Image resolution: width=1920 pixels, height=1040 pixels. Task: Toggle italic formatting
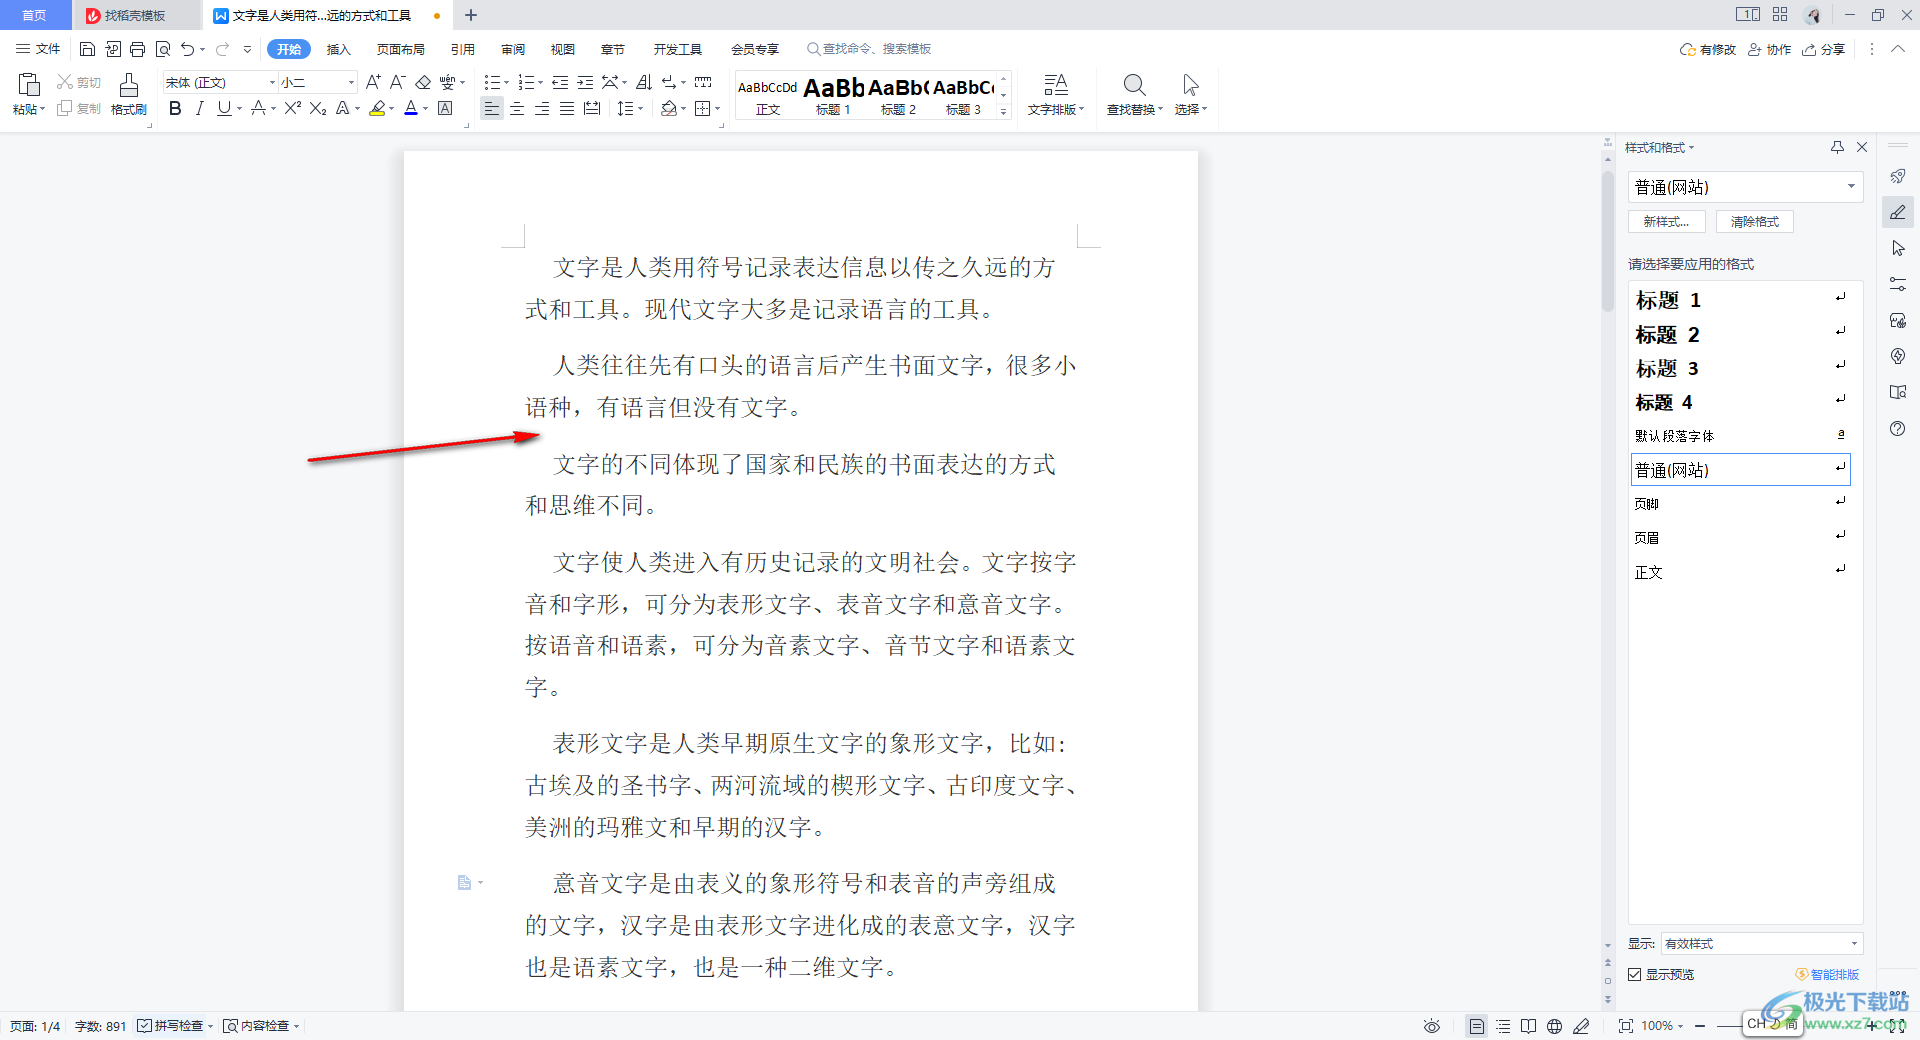[x=199, y=108]
